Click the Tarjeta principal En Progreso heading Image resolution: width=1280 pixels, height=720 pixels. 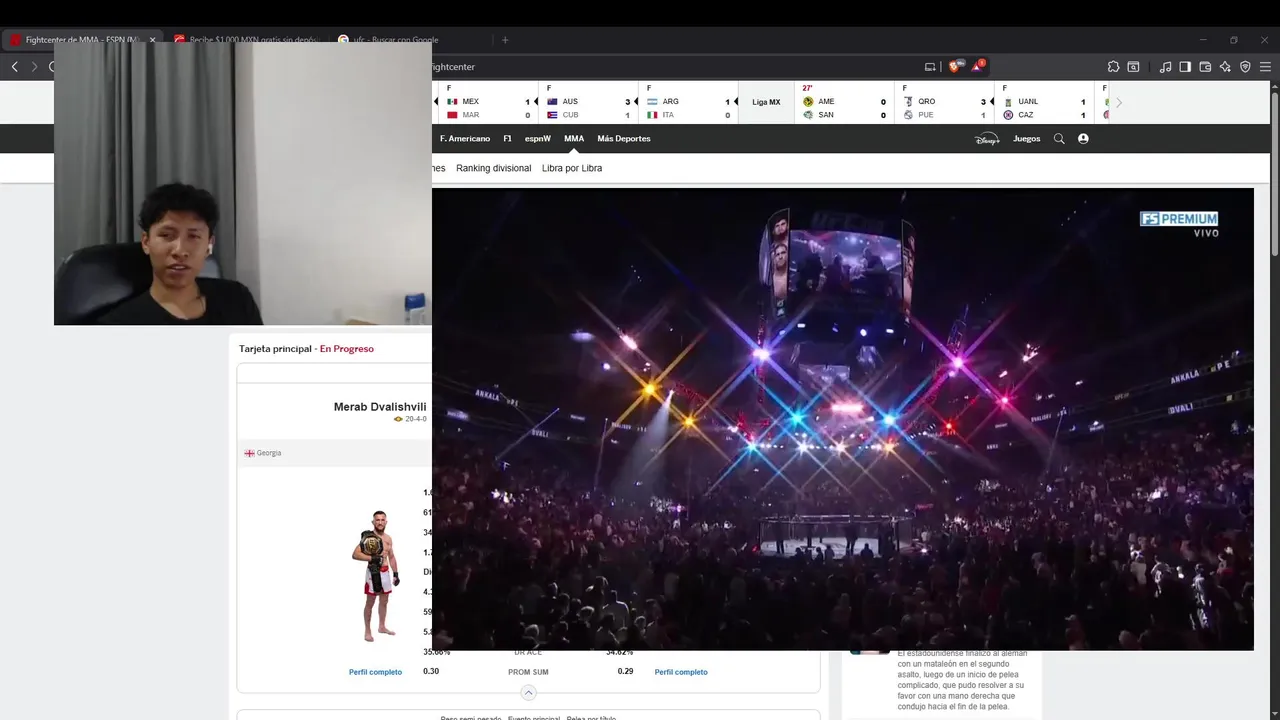pyautogui.click(x=306, y=349)
